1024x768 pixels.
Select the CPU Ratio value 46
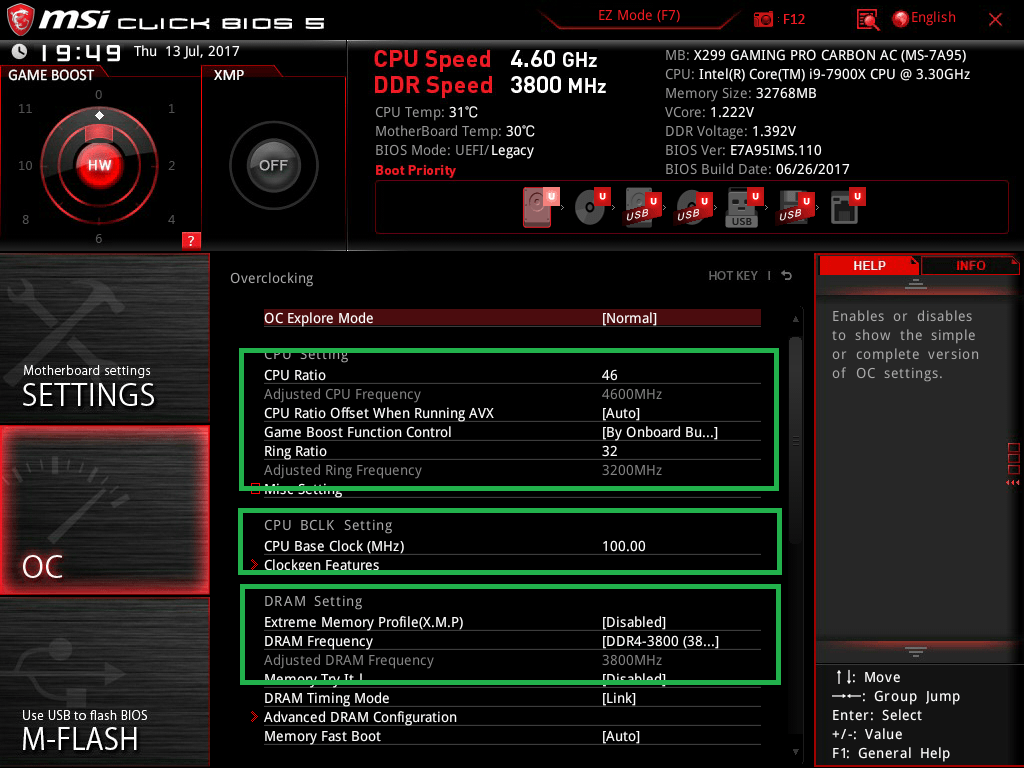pyautogui.click(x=609, y=375)
